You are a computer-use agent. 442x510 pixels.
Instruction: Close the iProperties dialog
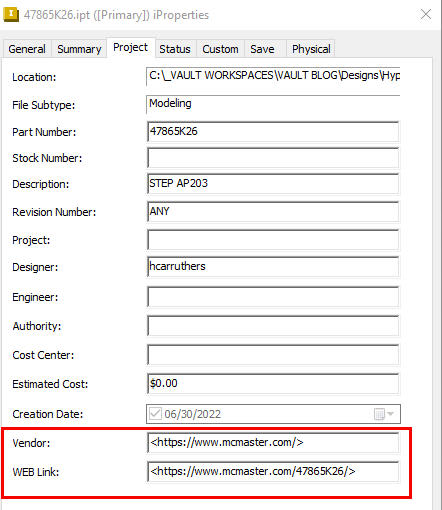click(x=426, y=14)
